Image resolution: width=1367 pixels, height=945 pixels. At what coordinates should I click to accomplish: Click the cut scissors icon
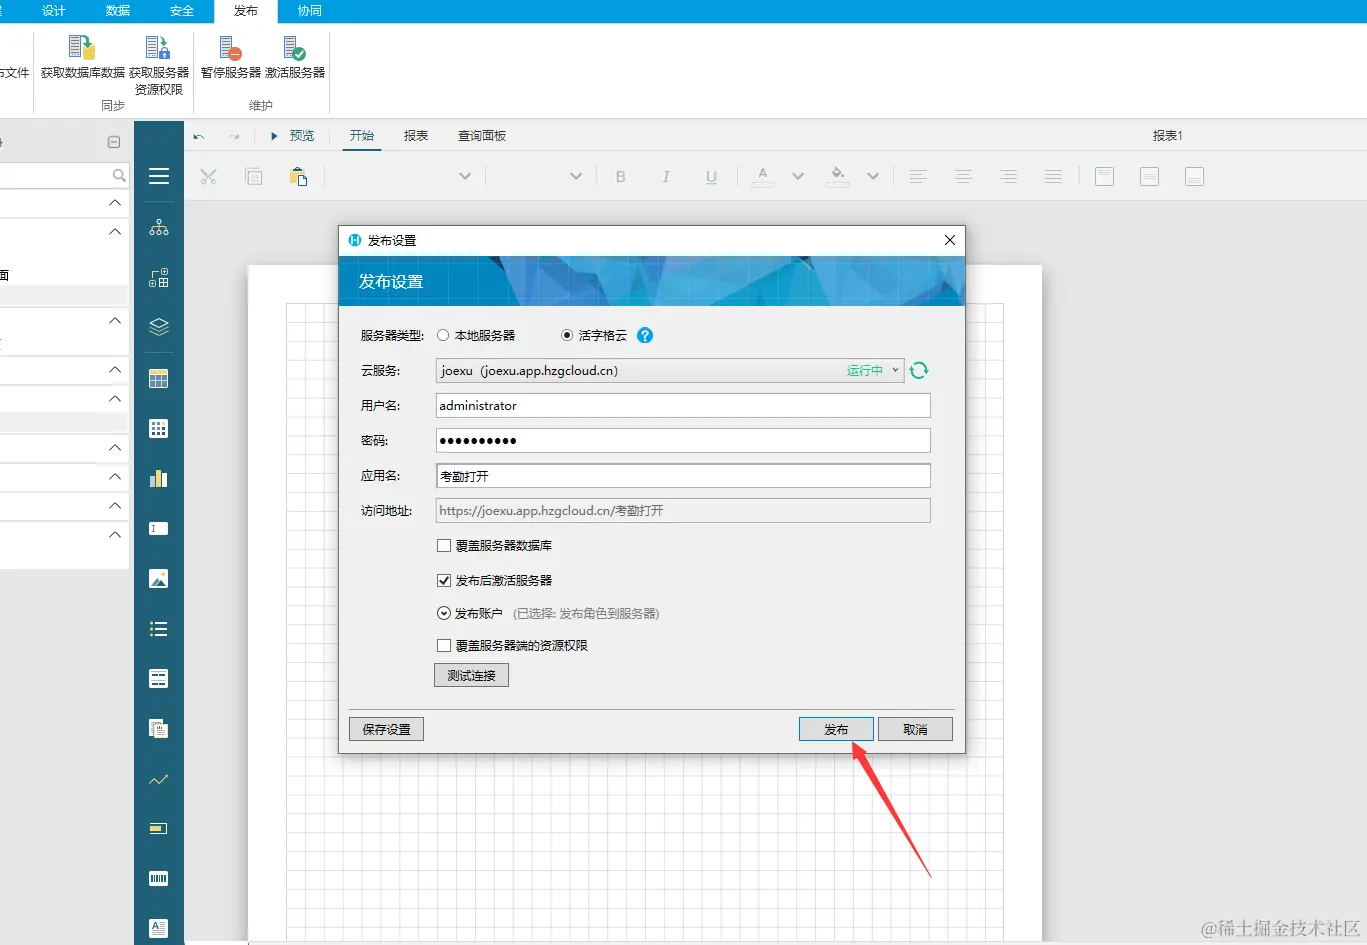[208, 177]
